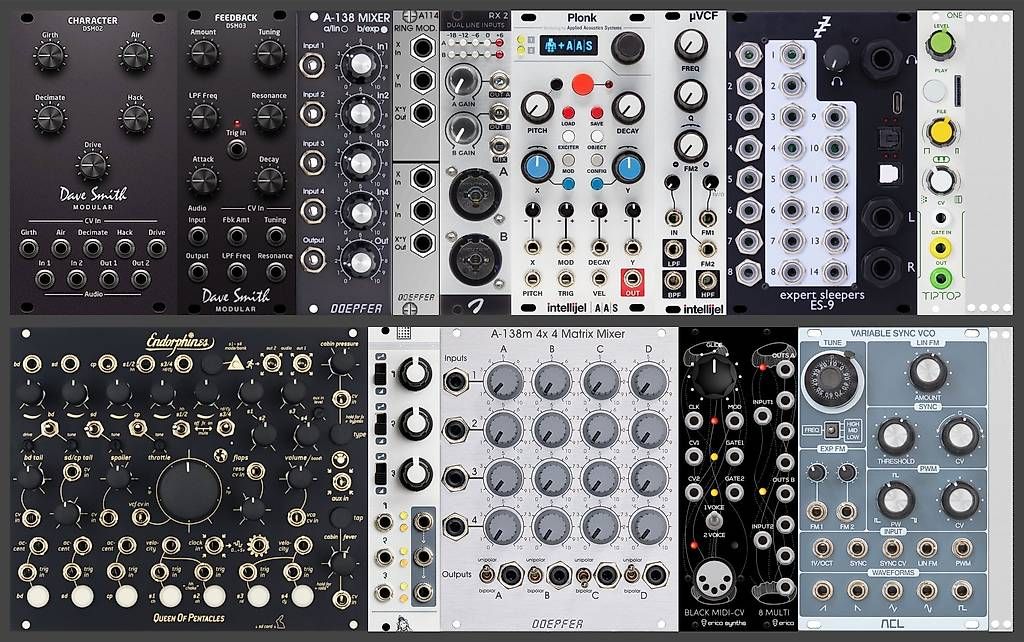Tap the cp trigger pad on Queen of Pentacles
Image resolution: width=1024 pixels, height=642 pixels.
pos(126,596)
